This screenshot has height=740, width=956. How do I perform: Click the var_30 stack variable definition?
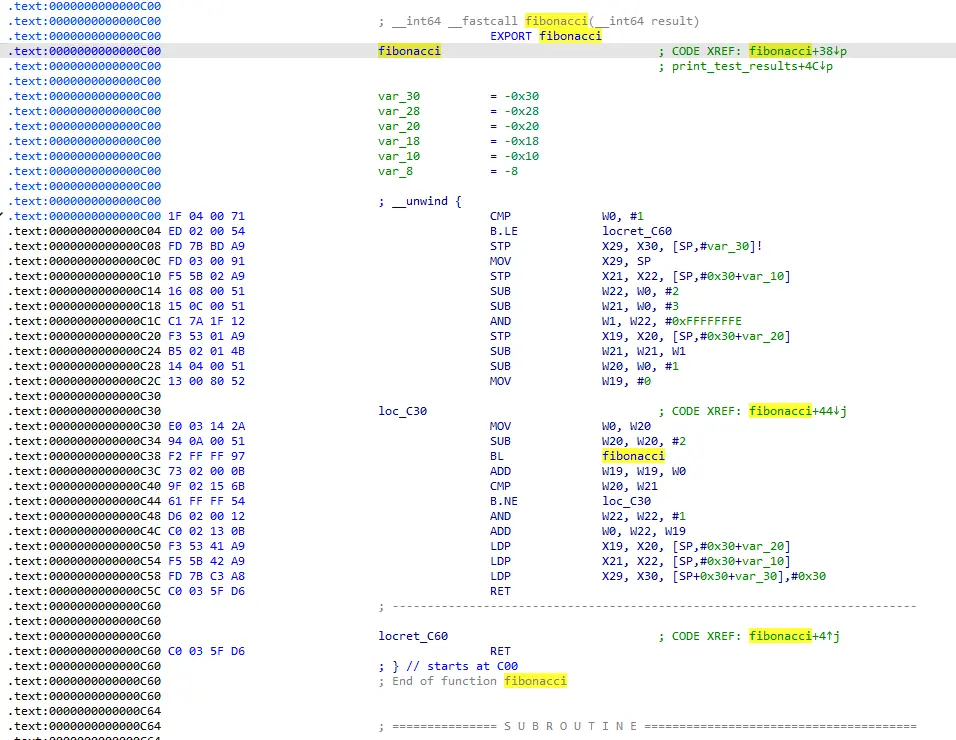click(399, 96)
